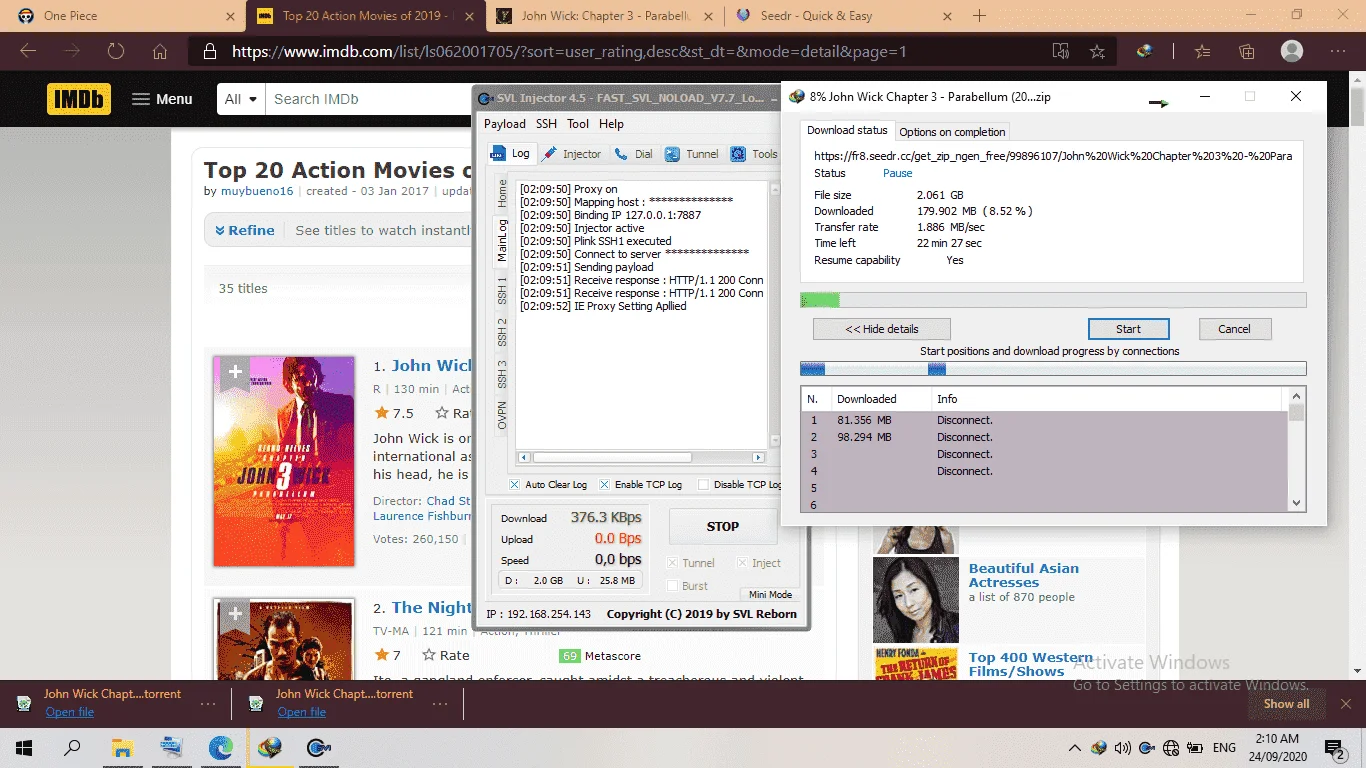The image size is (1366, 768).
Task: Open browser Settings and more menu
Action: click(x=1338, y=51)
